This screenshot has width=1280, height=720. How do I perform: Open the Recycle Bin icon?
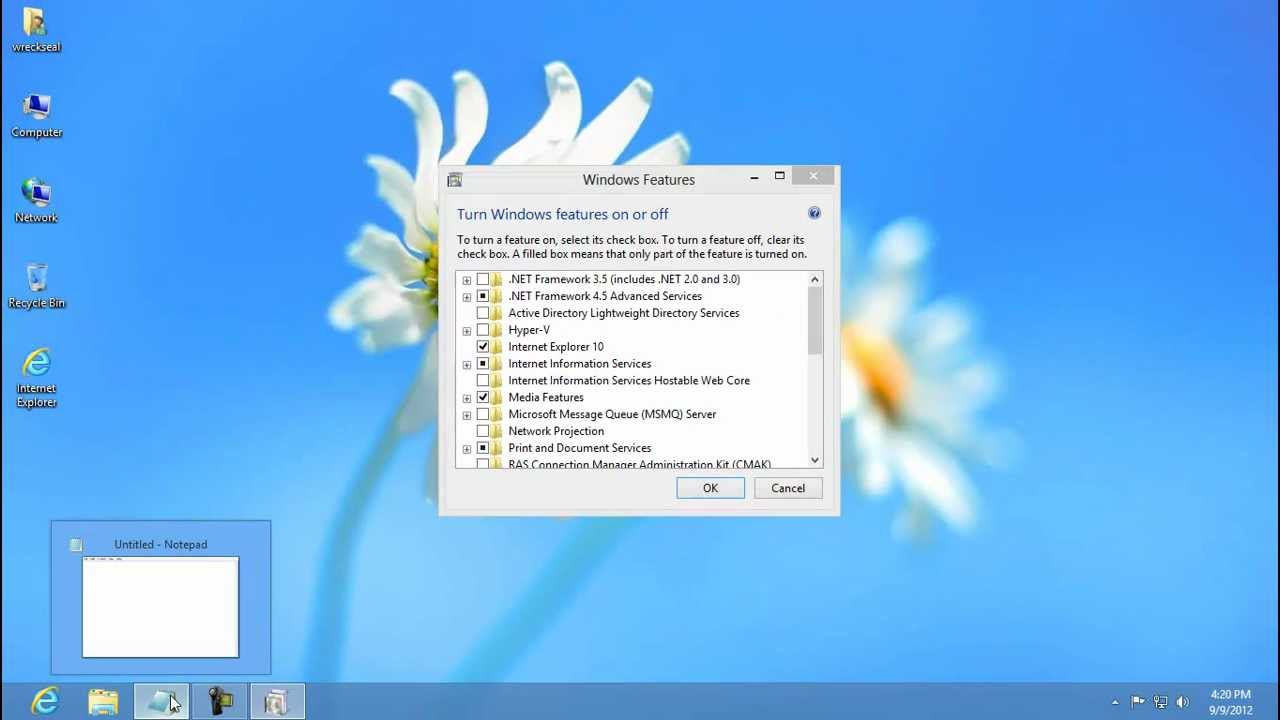pyautogui.click(x=36, y=286)
